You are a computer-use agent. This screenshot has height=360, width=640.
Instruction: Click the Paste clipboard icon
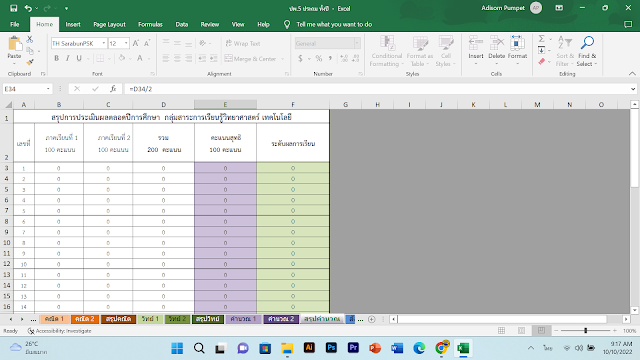click(14, 44)
